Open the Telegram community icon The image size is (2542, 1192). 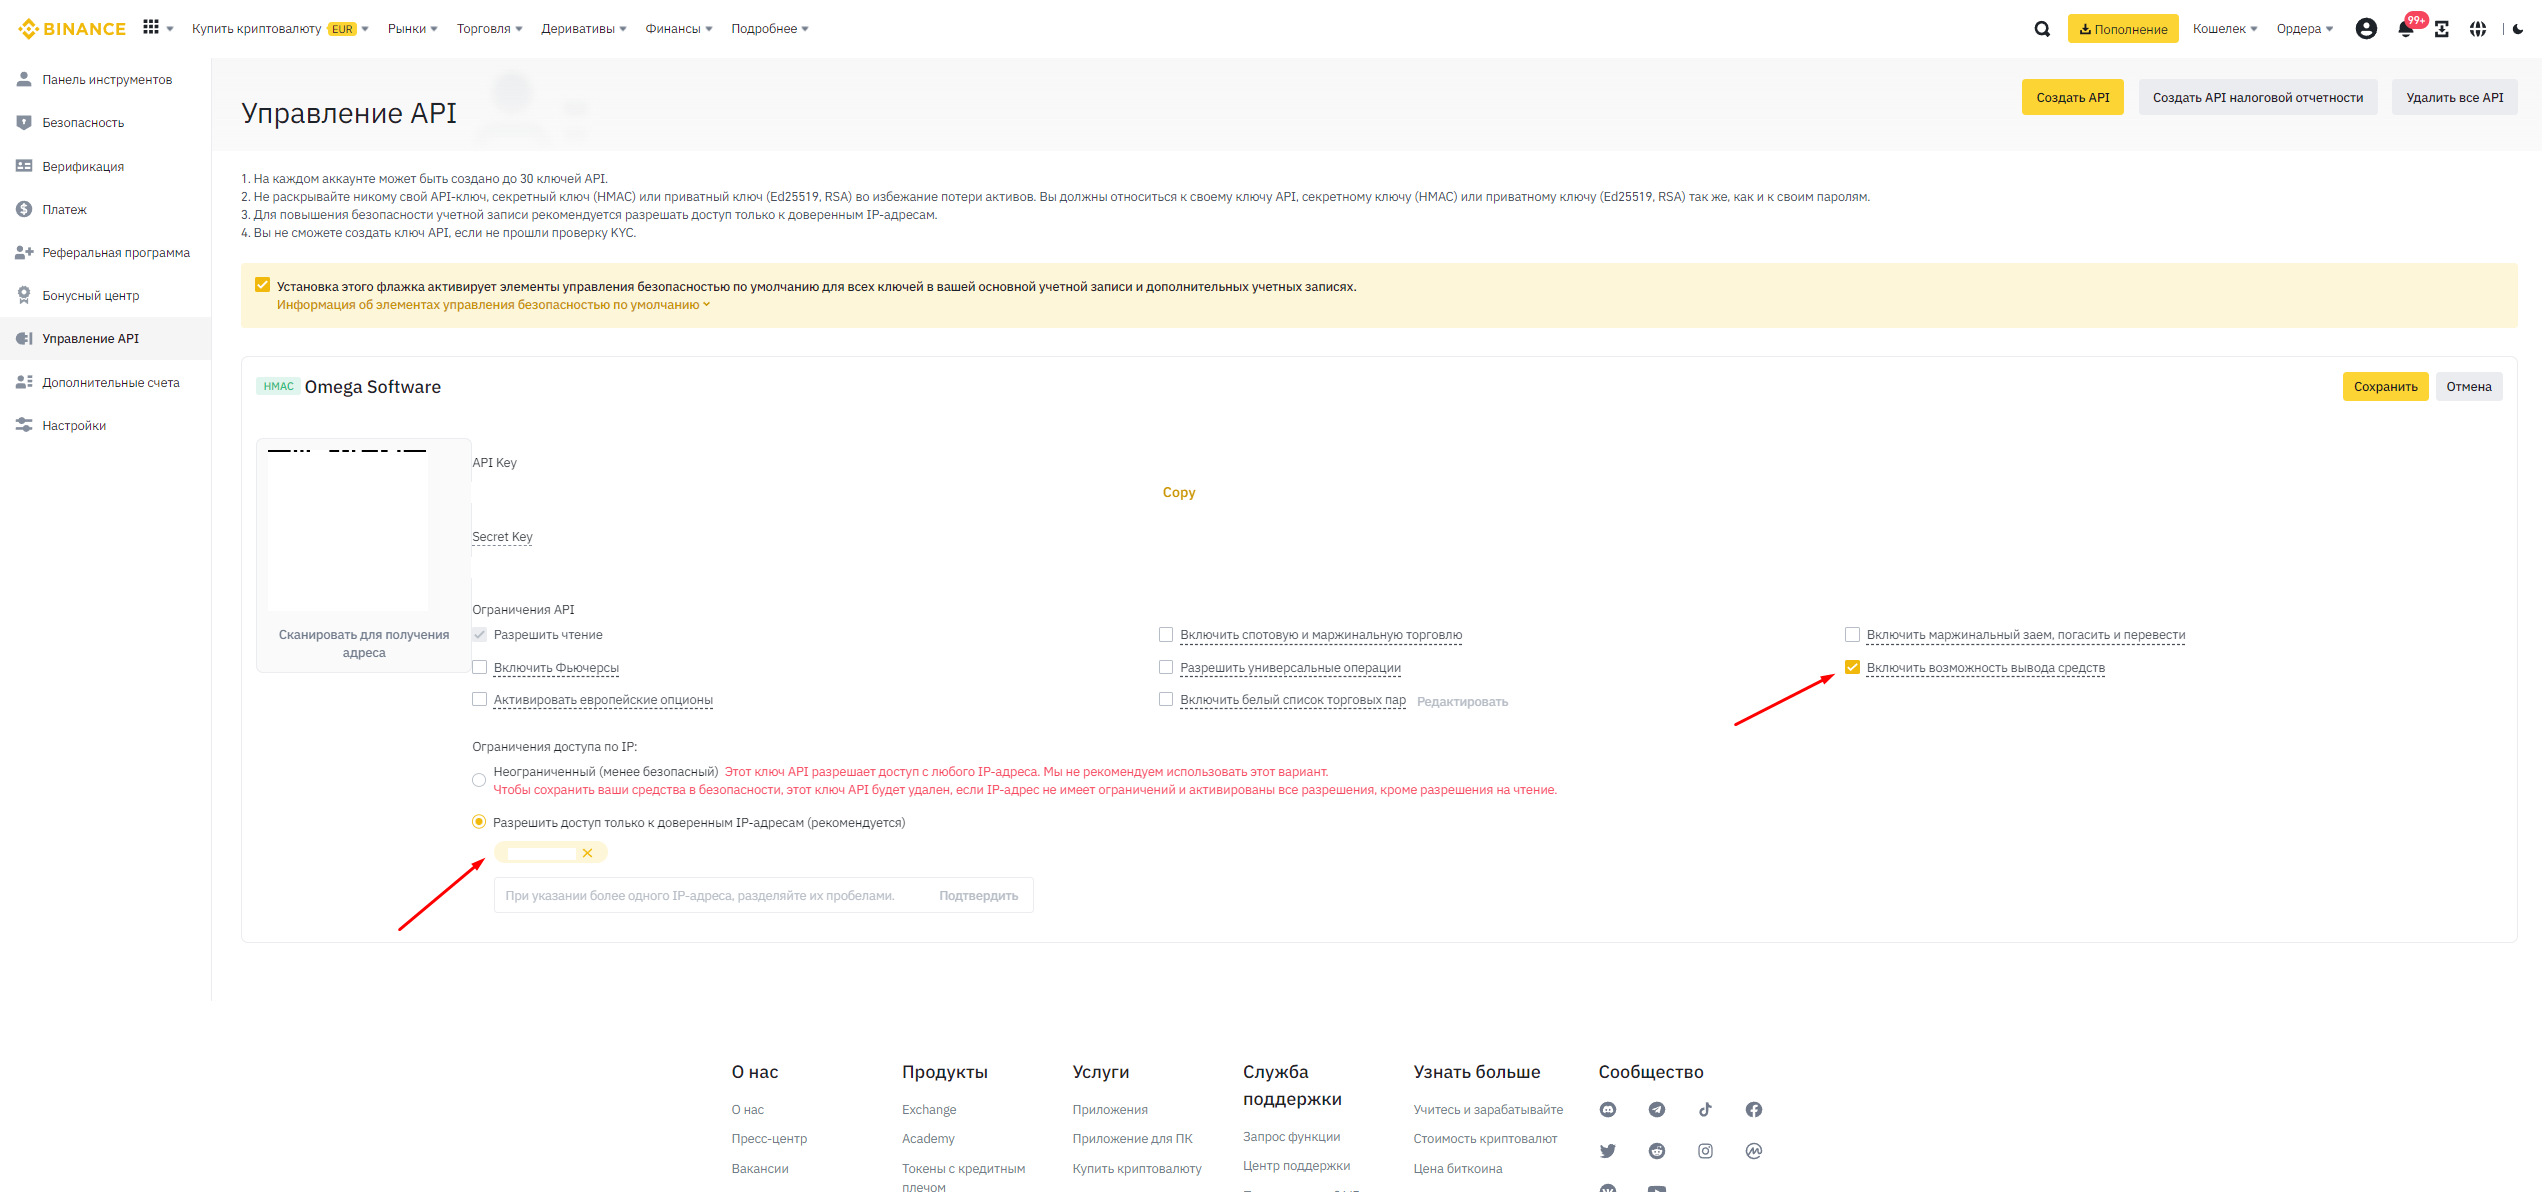[1656, 1109]
